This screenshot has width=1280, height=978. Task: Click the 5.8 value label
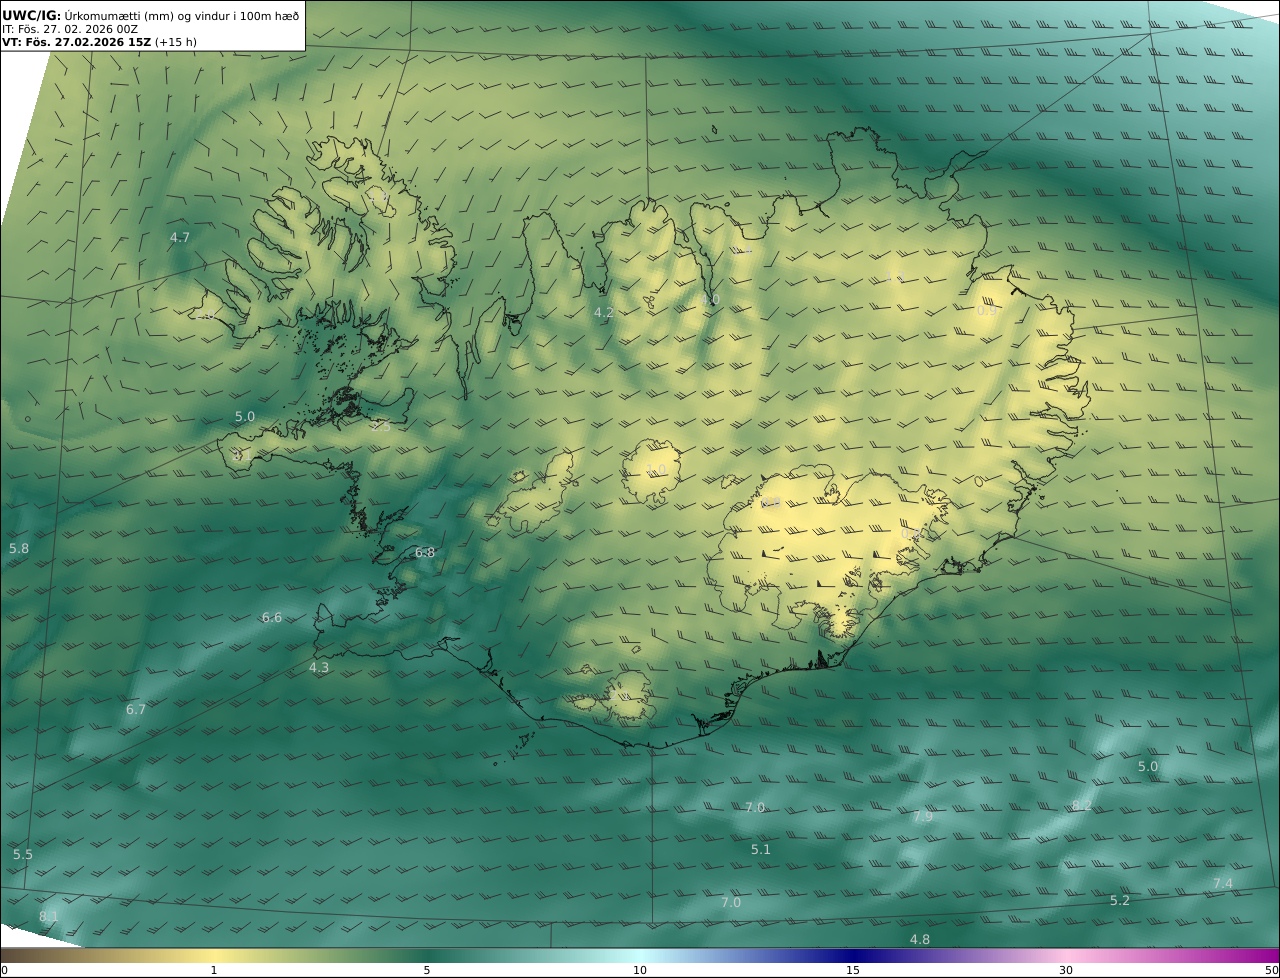point(19,549)
